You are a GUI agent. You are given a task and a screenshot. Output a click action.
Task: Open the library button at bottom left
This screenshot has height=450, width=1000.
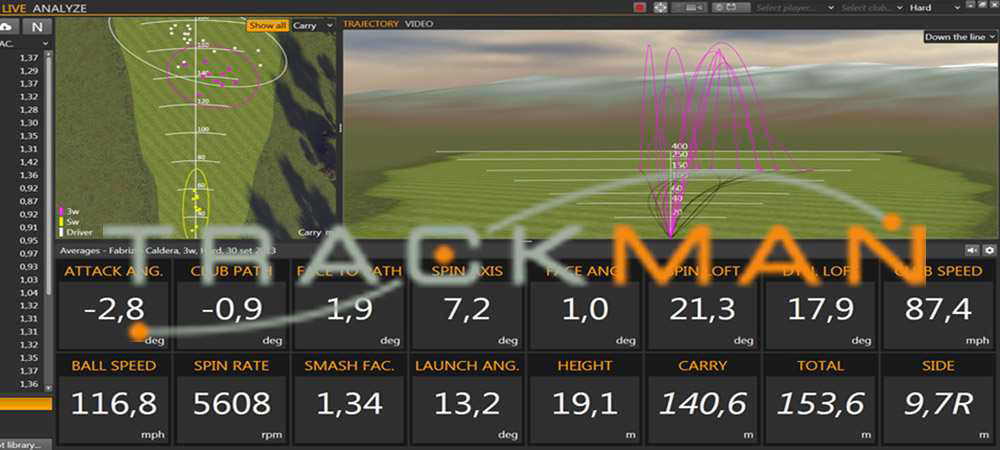[25, 444]
